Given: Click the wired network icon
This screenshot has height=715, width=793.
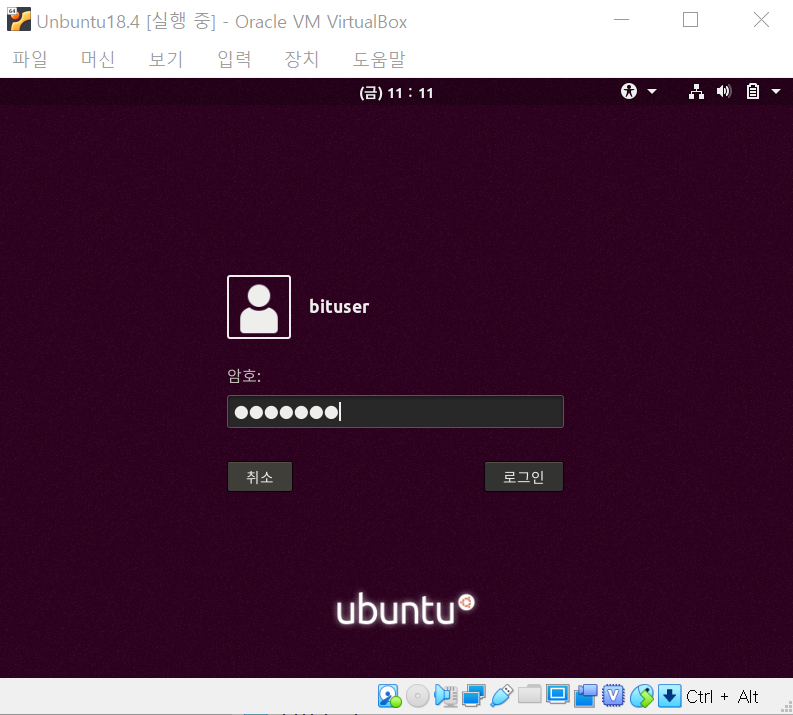Looking at the screenshot, I should tap(696, 92).
